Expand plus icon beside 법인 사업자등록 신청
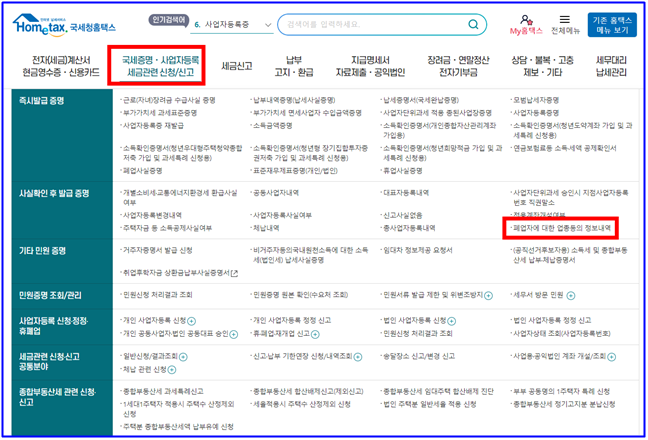Viewport: 648px width, 440px height. pyautogui.click(x=452, y=321)
